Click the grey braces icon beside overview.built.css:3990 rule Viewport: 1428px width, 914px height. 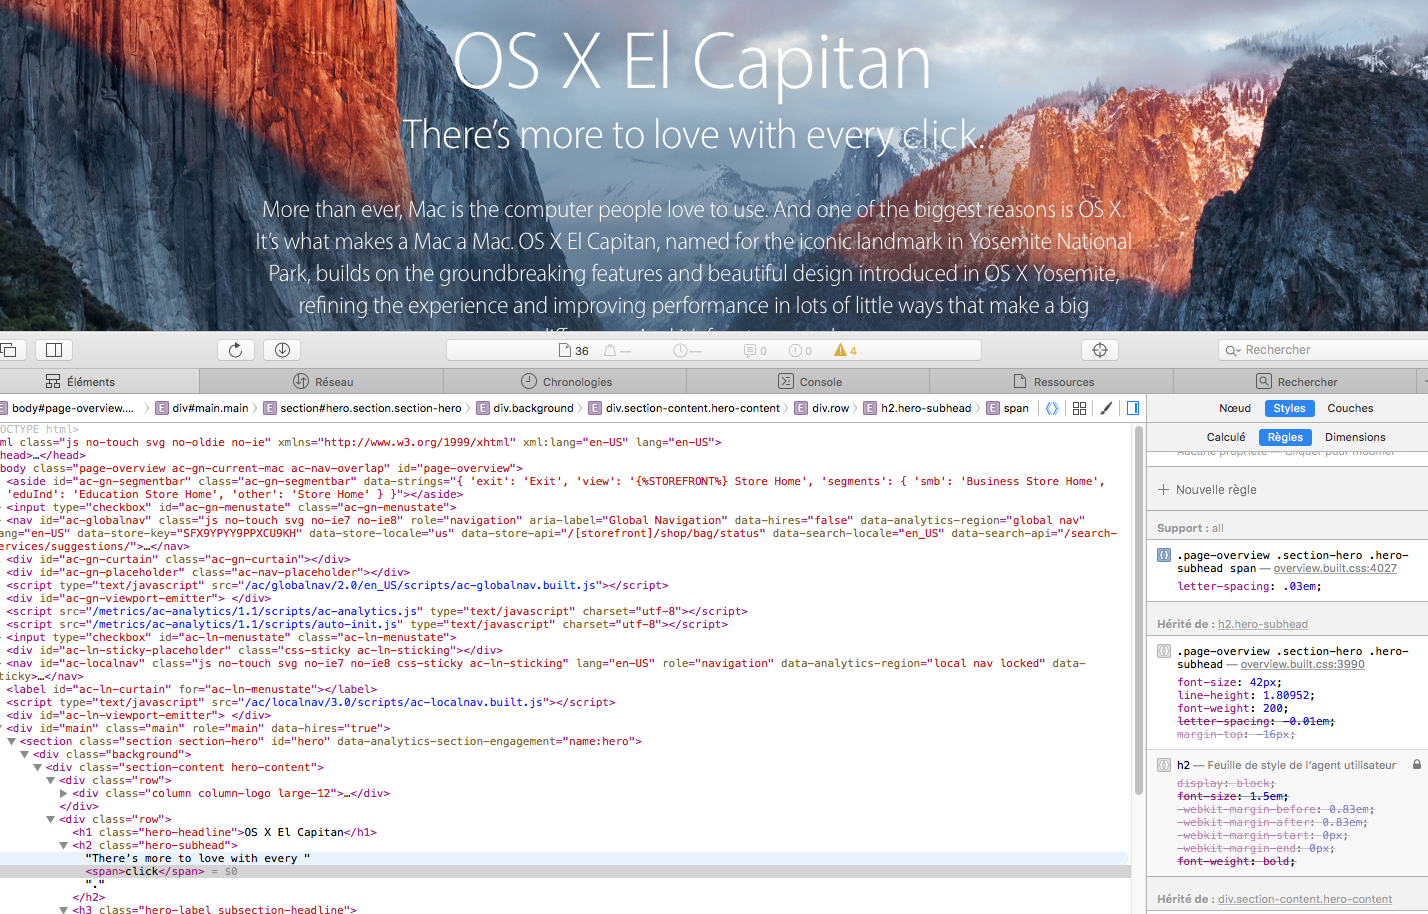(x=1164, y=651)
